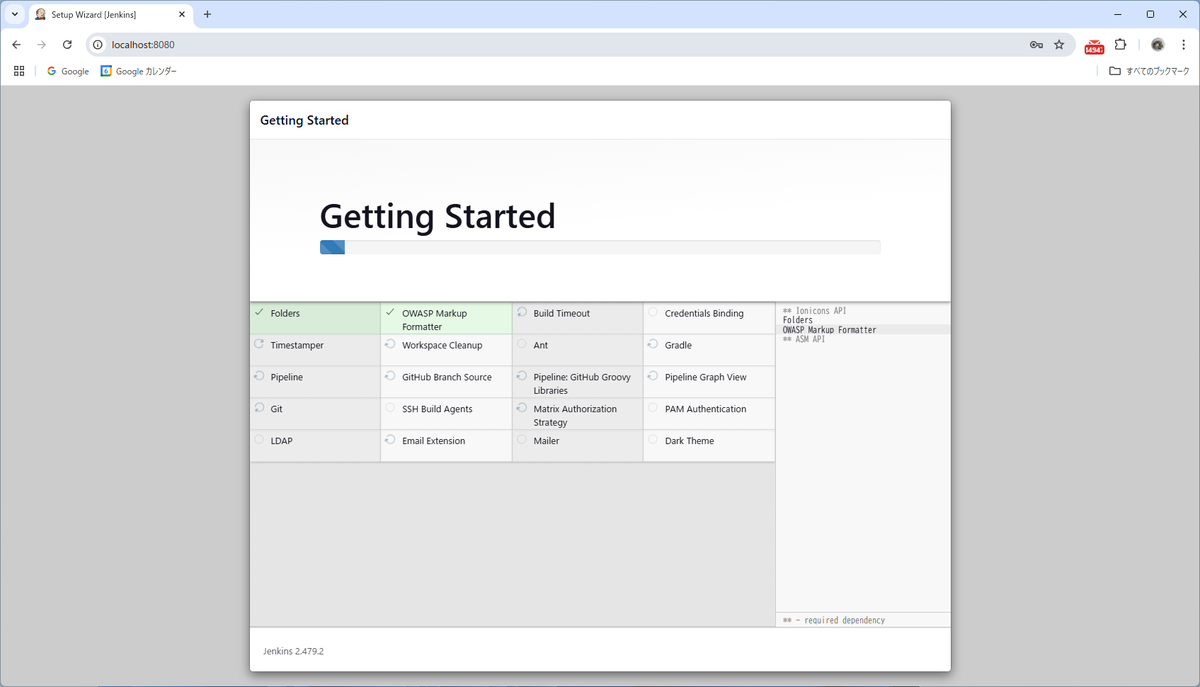Click the SSH Build Agents plugin name
The image size is (1200, 687).
click(x=437, y=409)
